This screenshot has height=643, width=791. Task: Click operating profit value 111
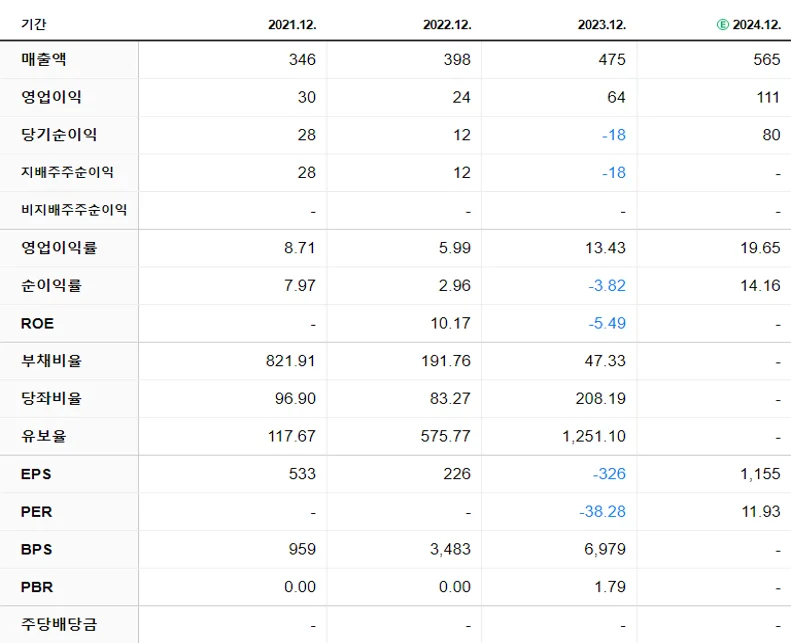pos(768,97)
